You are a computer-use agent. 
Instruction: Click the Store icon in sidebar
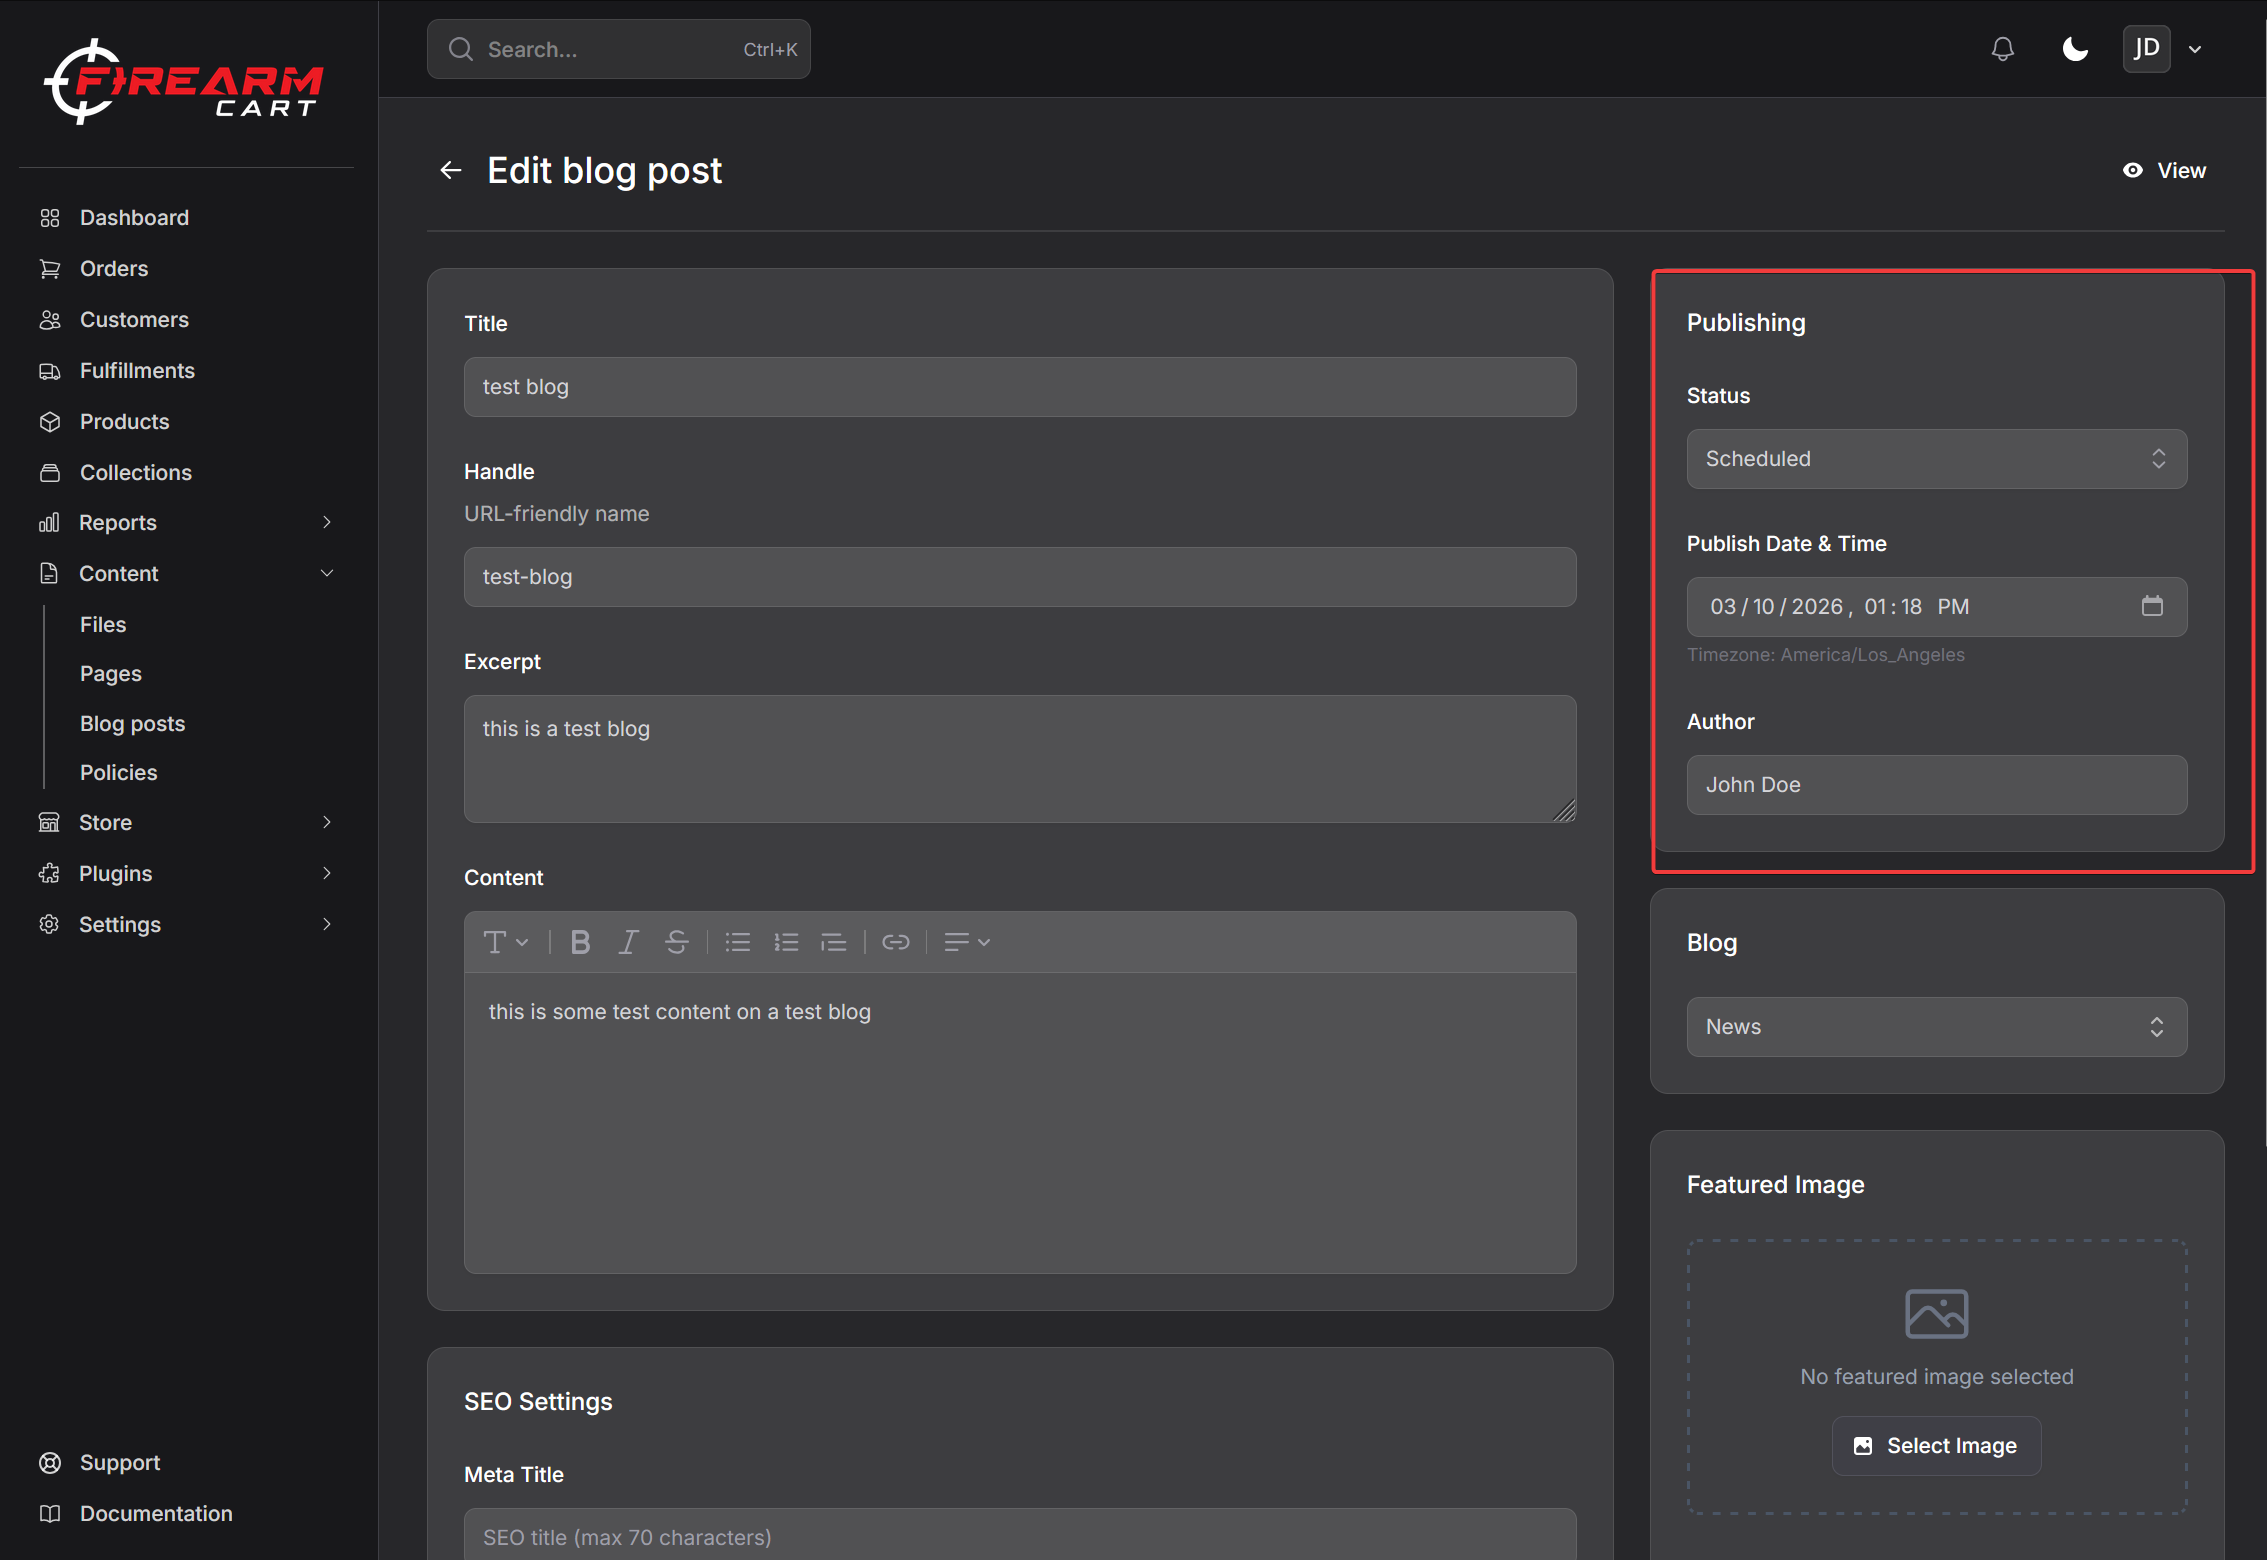(x=49, y=822)
